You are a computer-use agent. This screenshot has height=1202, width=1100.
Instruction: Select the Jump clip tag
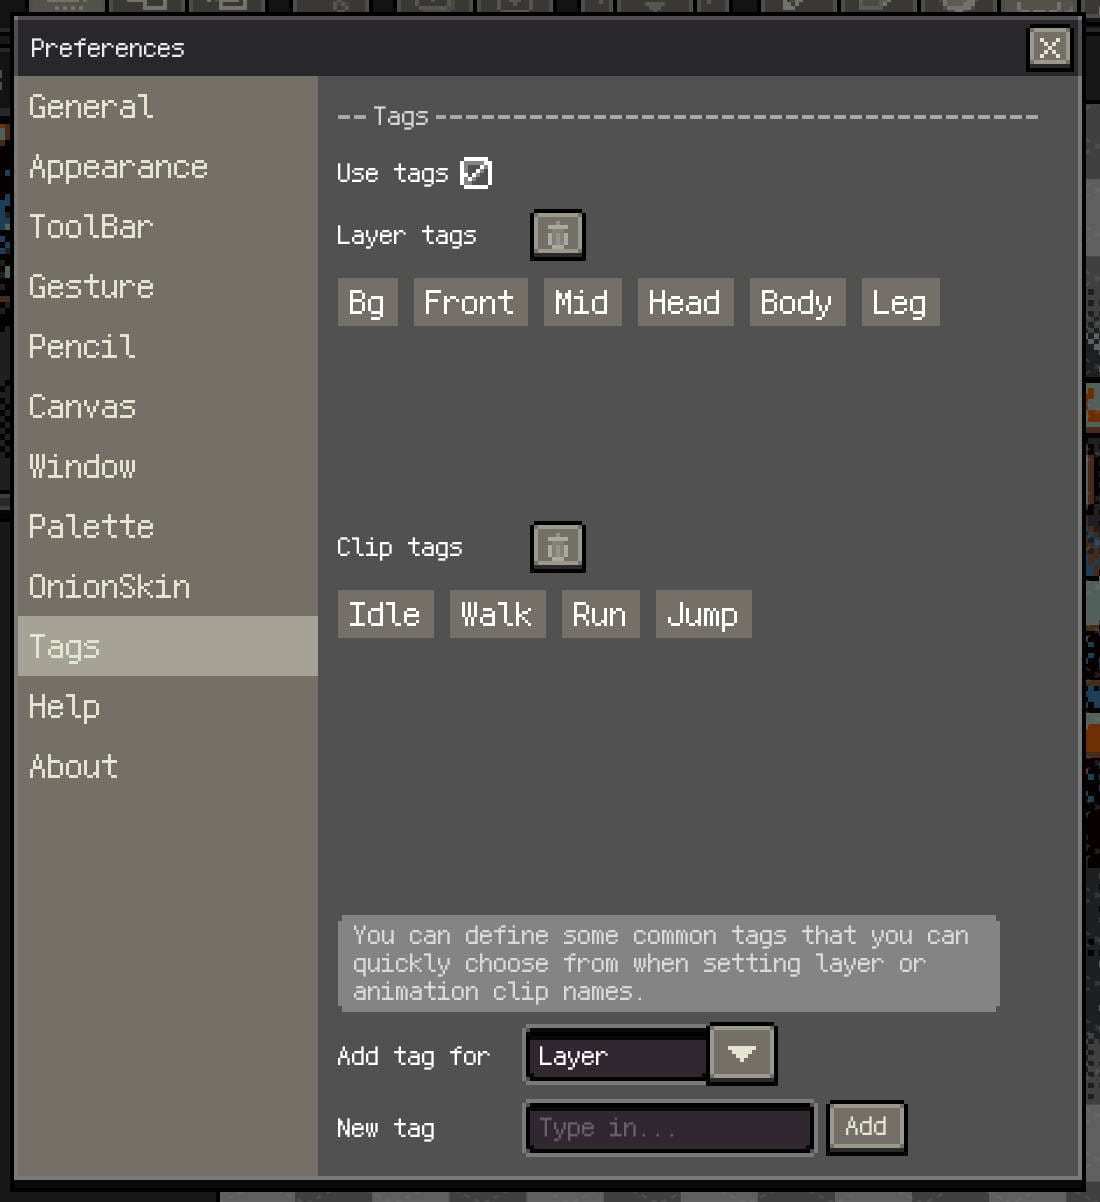(x=703, y=614)
